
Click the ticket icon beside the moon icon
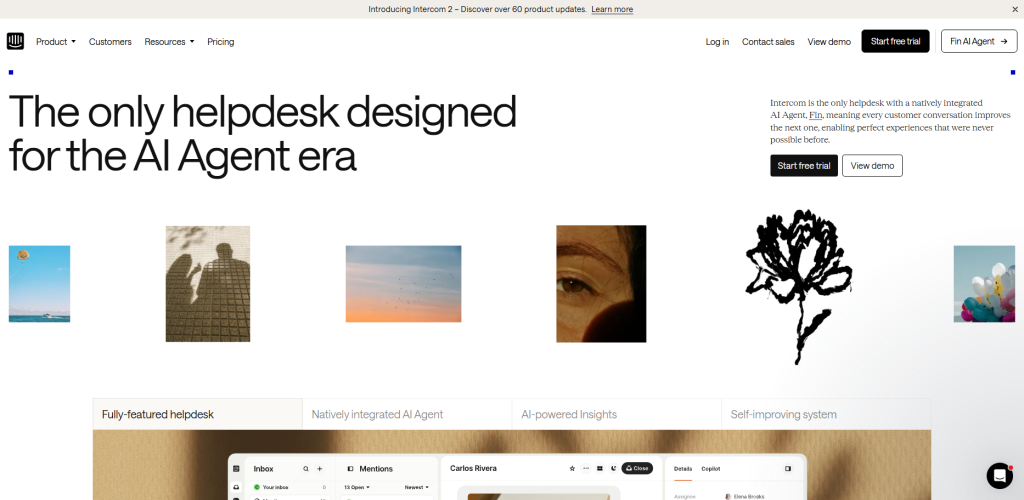(600, 468)
